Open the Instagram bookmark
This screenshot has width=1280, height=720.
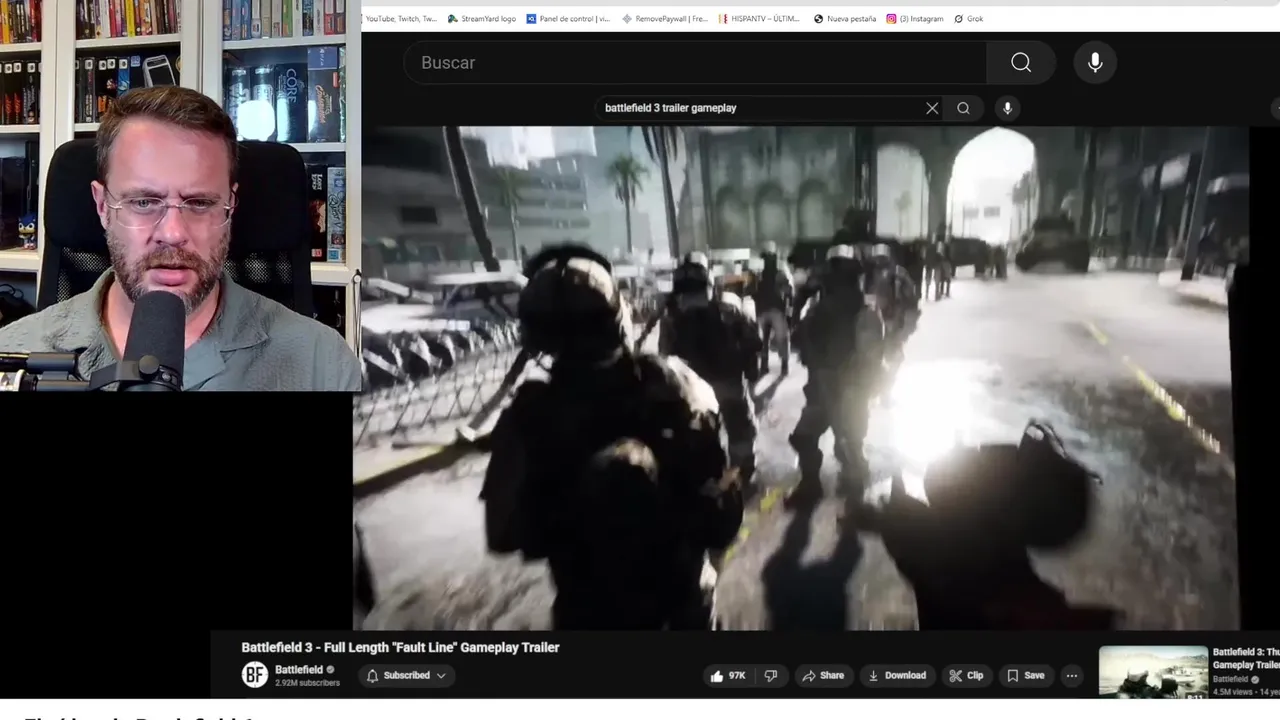pyautogui.click(x=915, y=18)
